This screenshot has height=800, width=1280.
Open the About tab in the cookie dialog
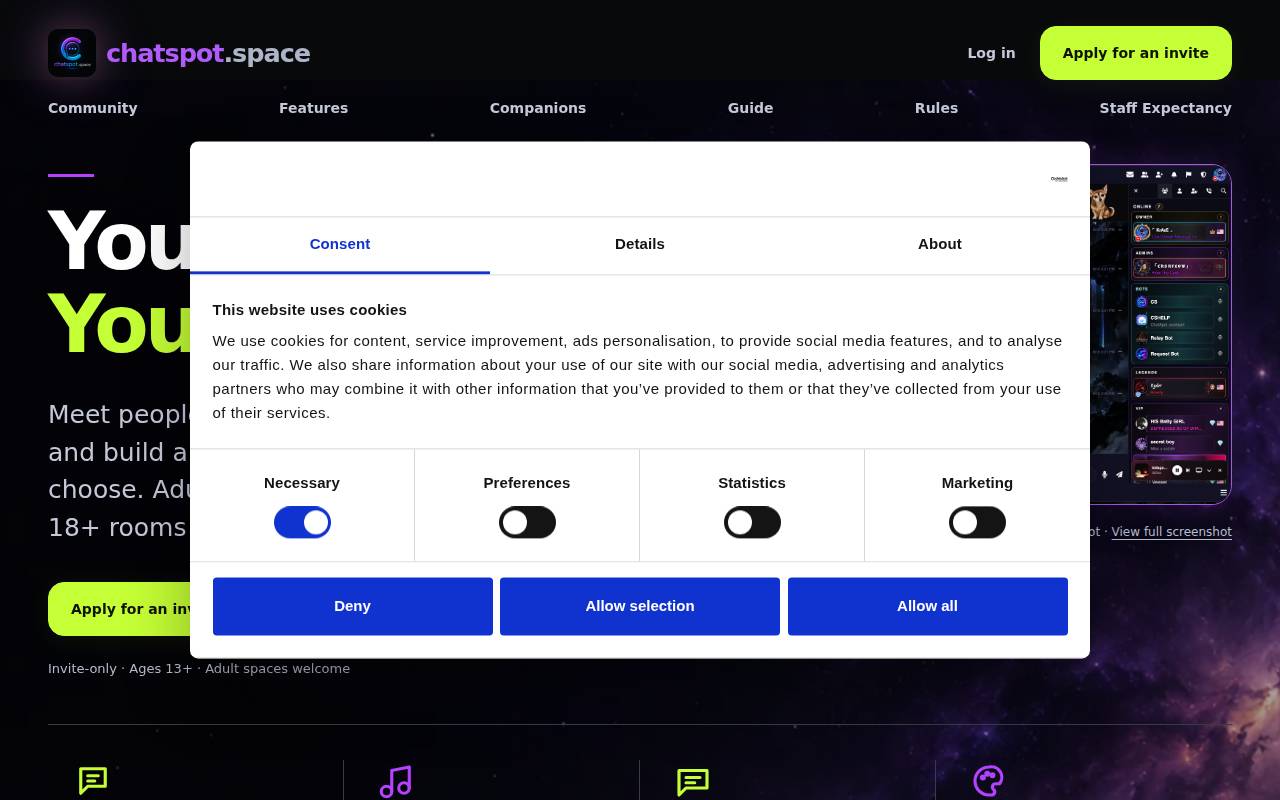940,244
